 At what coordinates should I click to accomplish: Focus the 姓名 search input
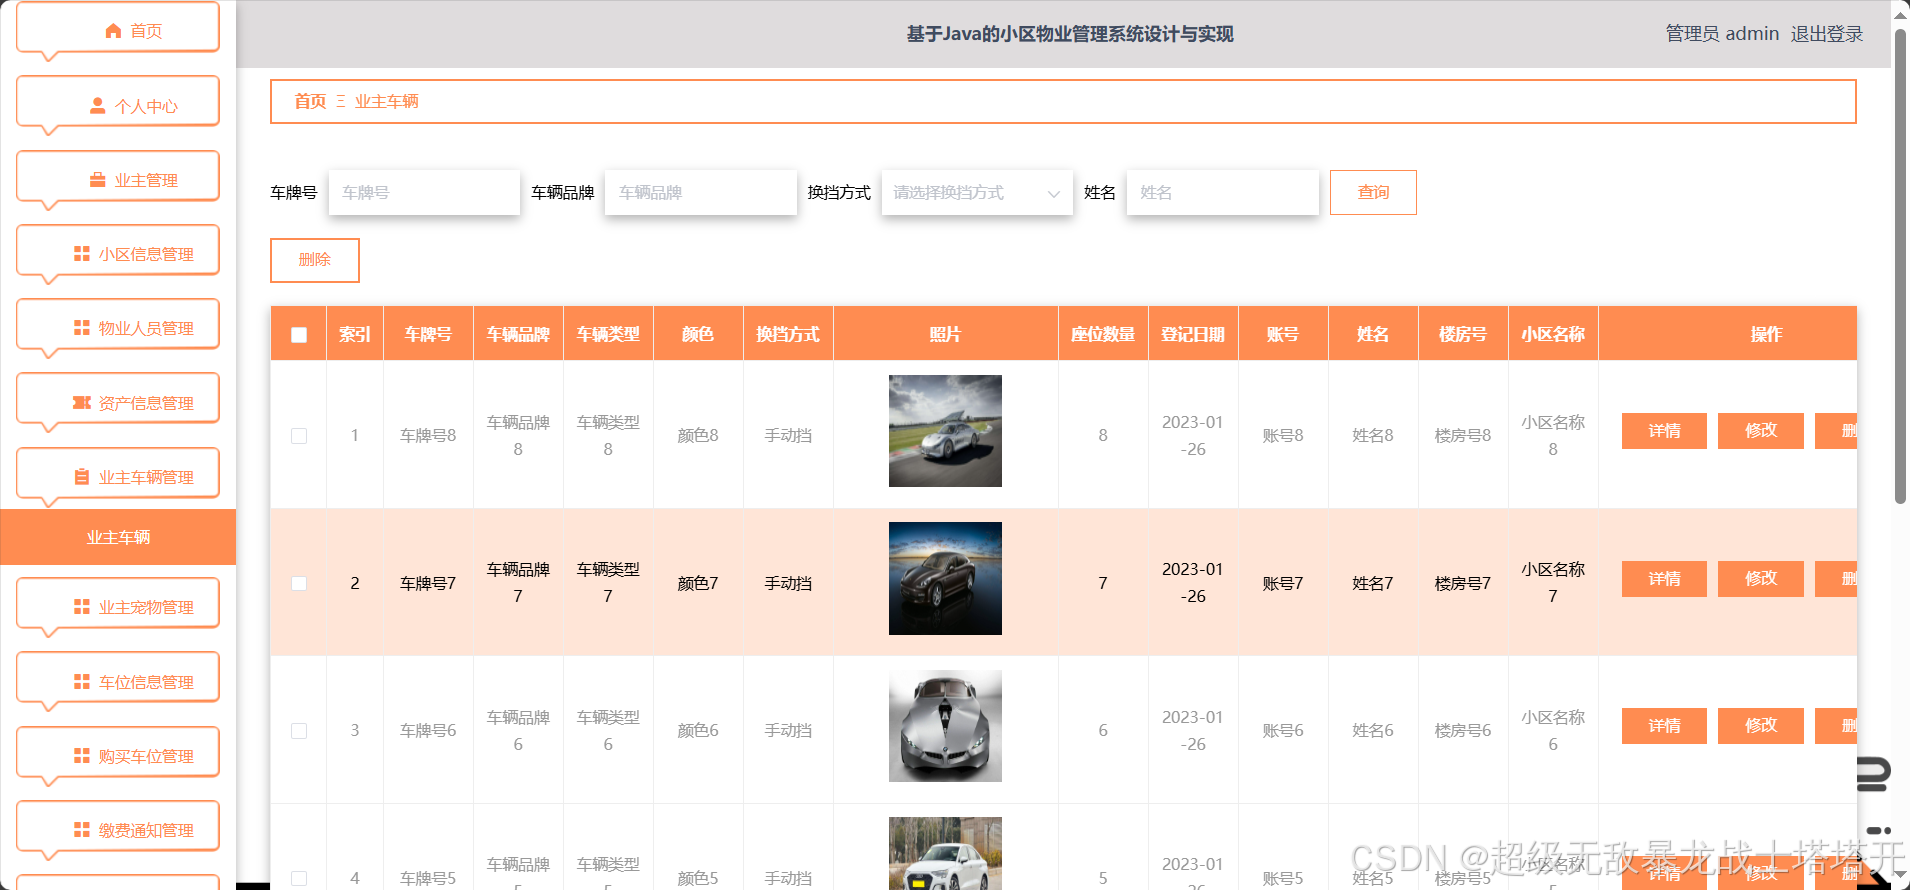[1223, 193]
